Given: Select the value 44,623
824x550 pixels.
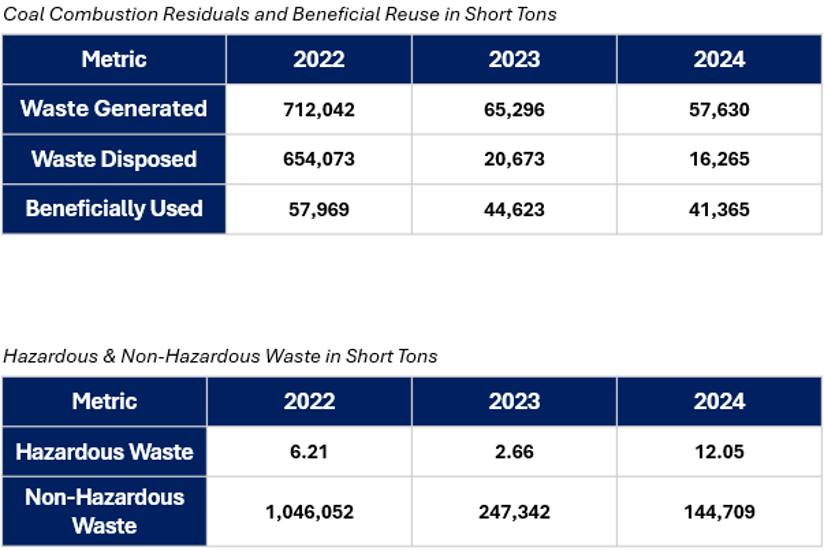Looking at the screenshot, I should 514,209.
